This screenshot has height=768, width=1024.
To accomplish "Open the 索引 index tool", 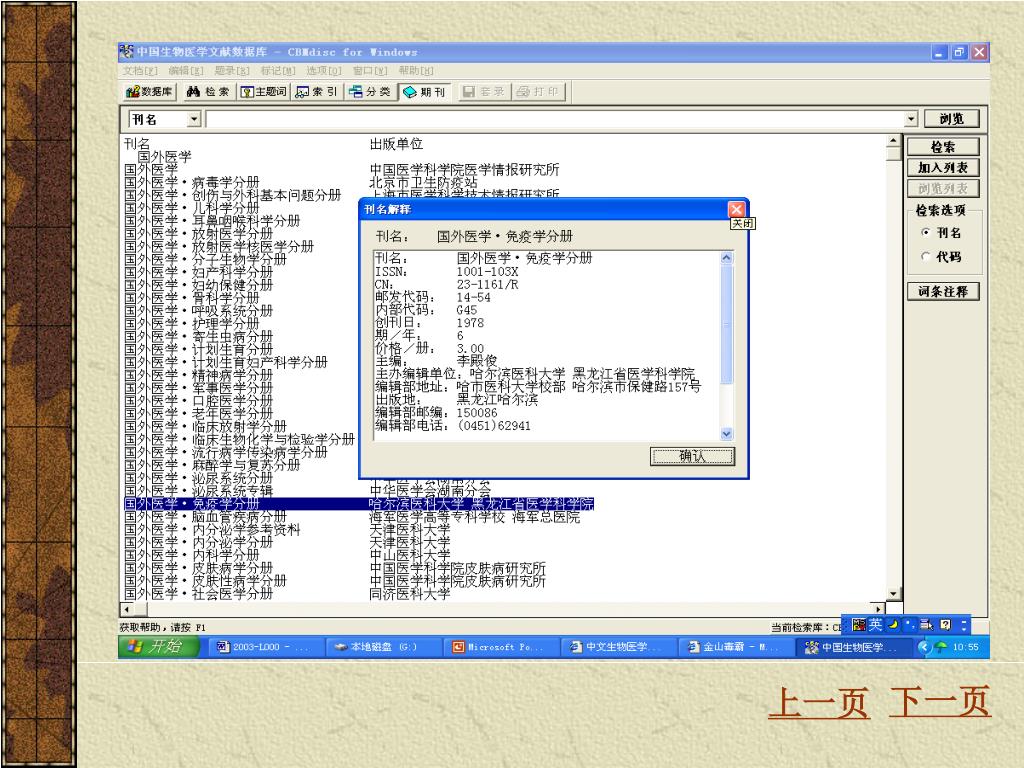I will coord(317,92).
